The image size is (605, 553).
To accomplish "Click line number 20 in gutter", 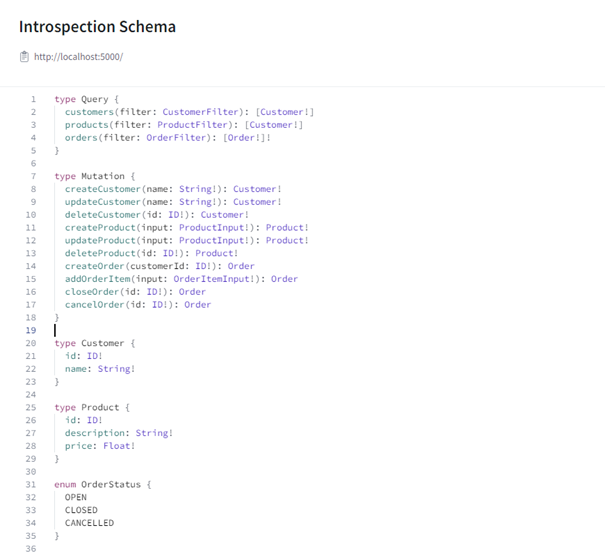I will pos(31,343).
